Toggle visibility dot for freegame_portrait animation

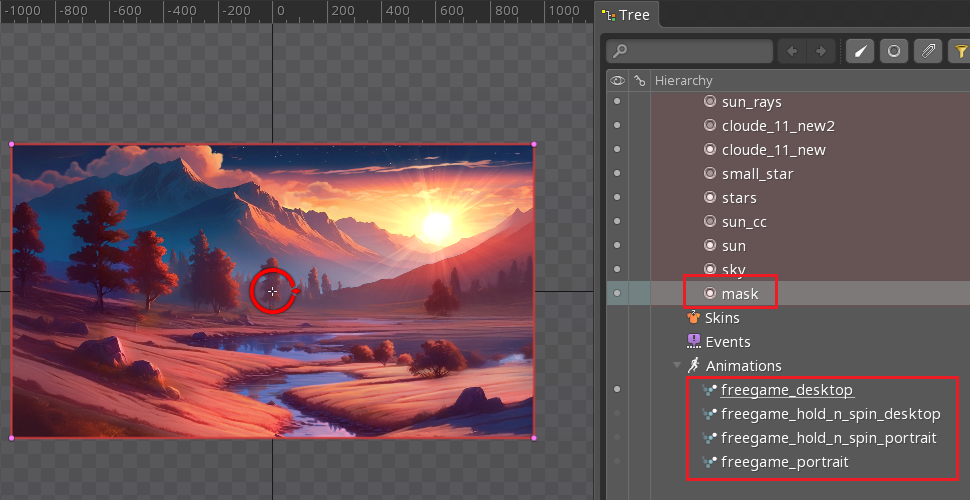pyautogui.click(x=617, y=462)
